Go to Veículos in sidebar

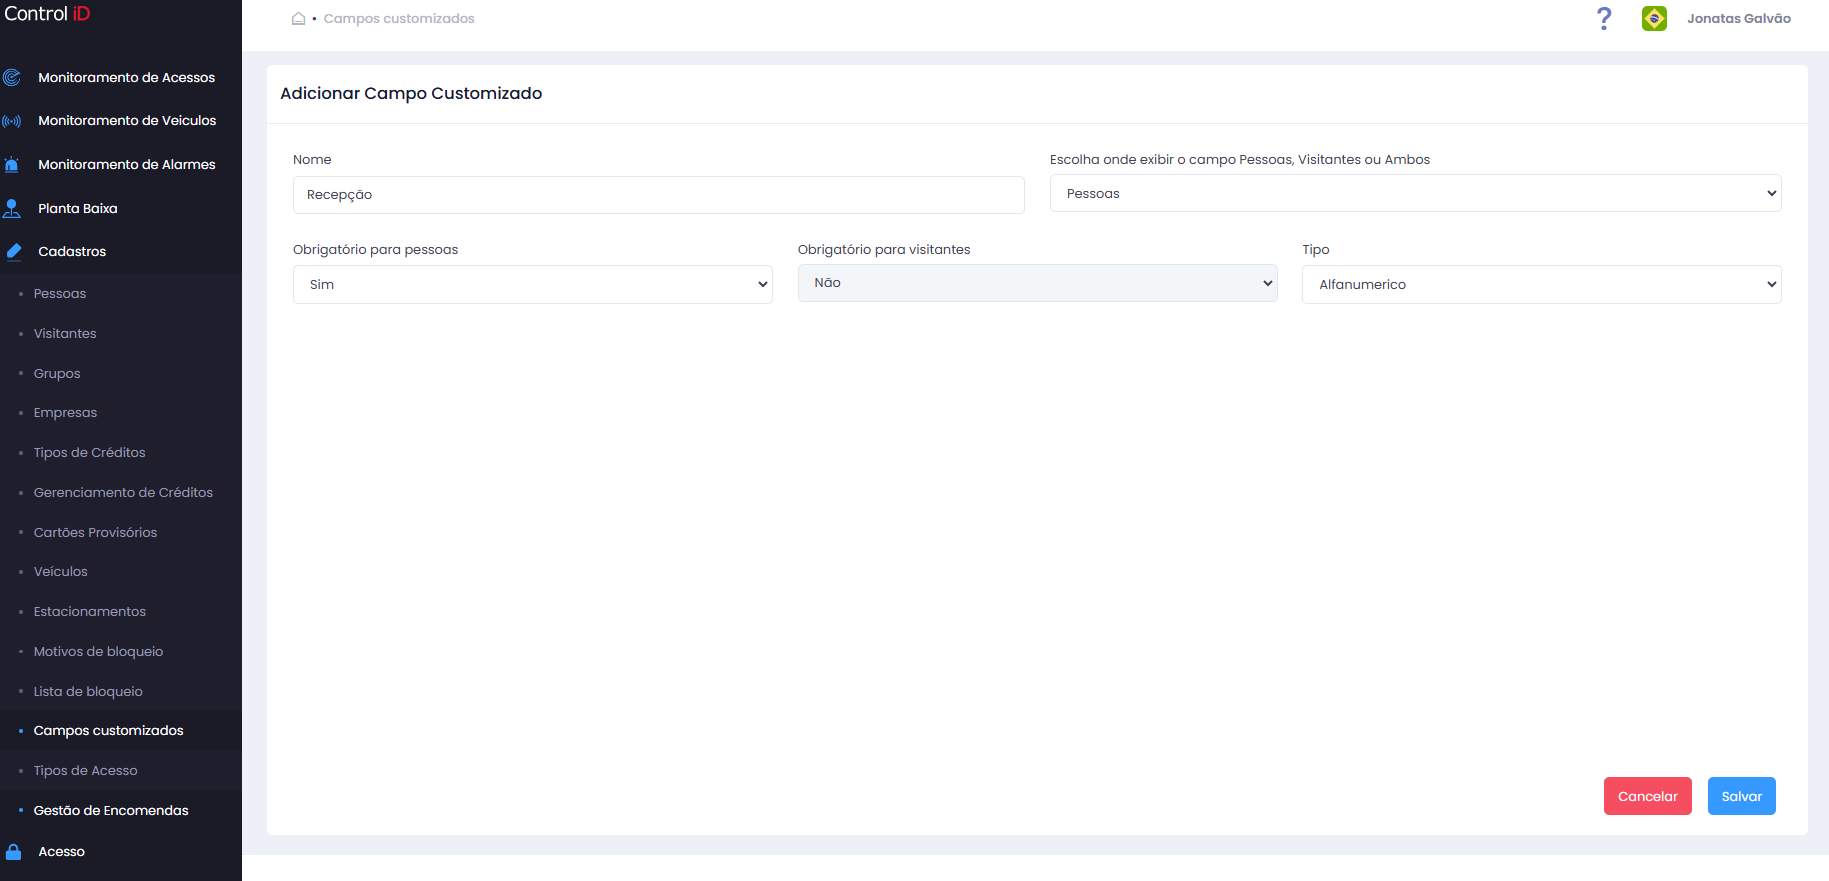[60, 572]
